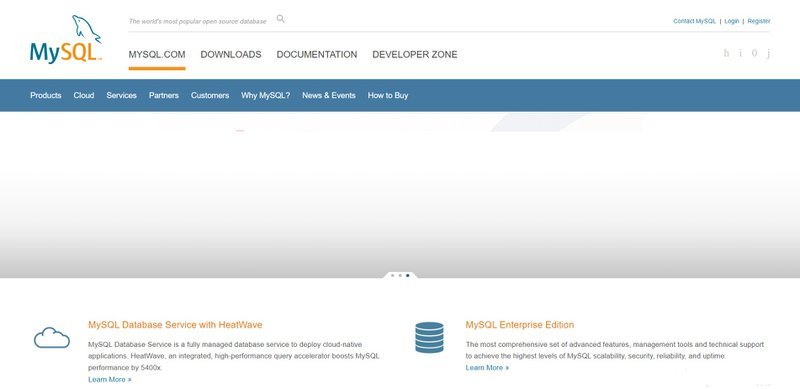Open the News & Events menu item
The height and width of the screenshot is (389, 800).
pos(329,95)
